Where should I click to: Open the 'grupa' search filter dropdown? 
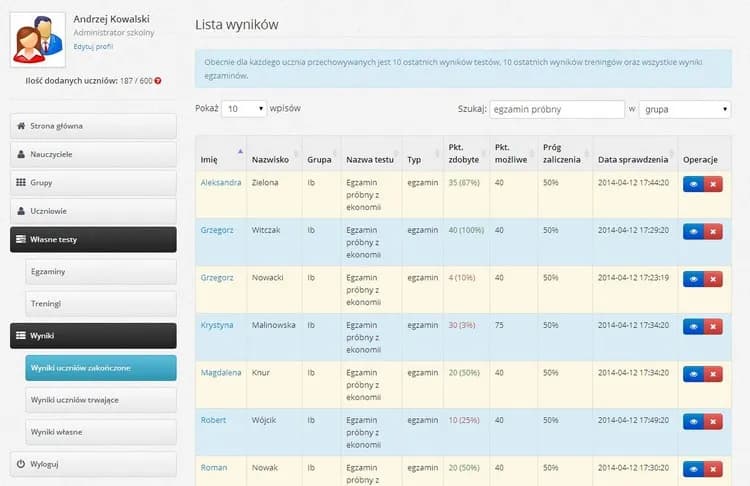[684, 109]
